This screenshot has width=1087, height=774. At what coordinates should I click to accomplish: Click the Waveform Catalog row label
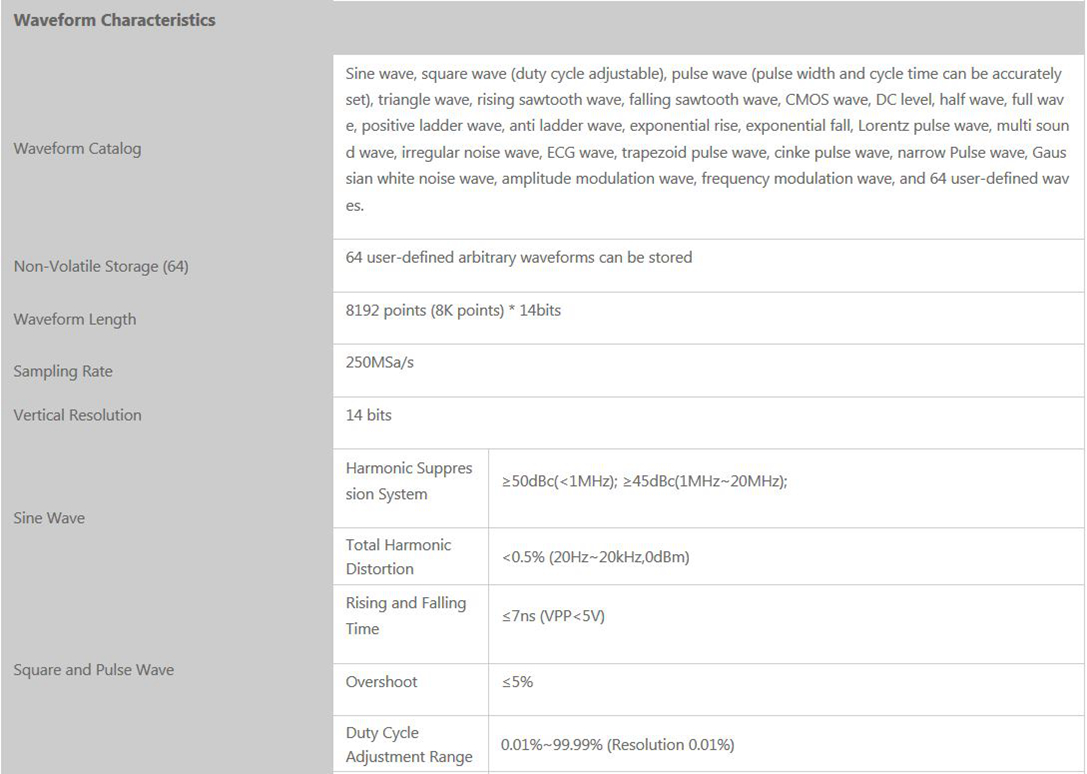point(77,149)
